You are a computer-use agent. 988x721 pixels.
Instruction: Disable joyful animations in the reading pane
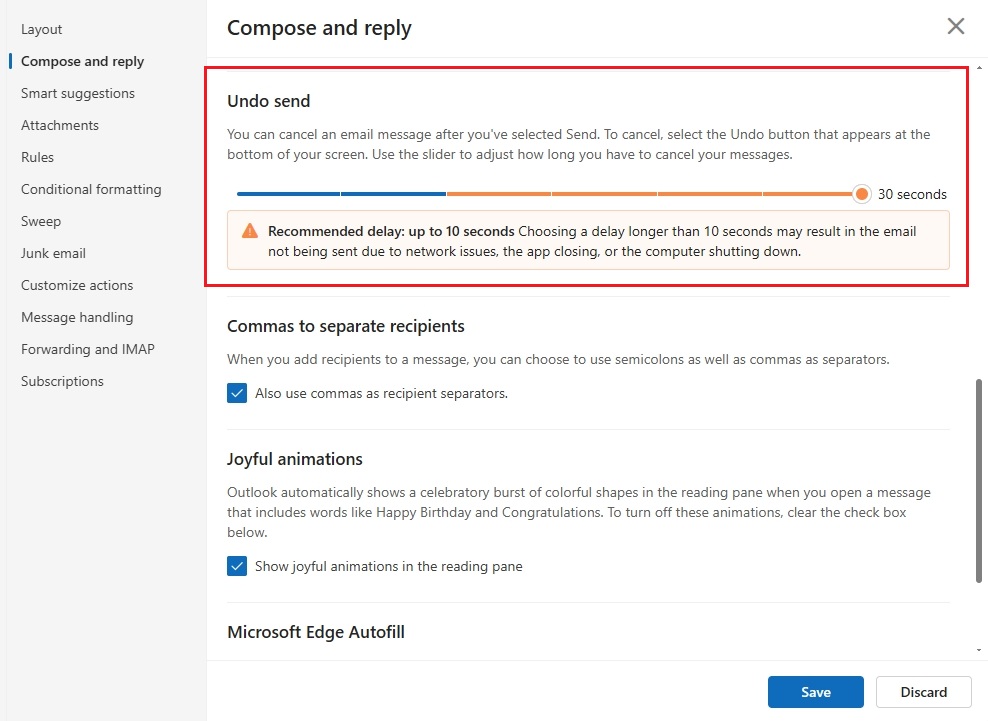pos(237,566)
